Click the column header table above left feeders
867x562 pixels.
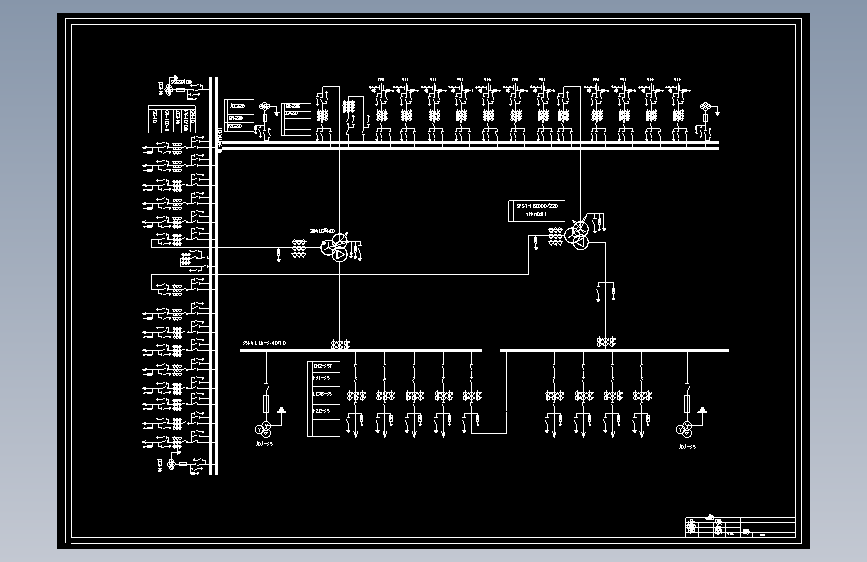click(172, 119)
